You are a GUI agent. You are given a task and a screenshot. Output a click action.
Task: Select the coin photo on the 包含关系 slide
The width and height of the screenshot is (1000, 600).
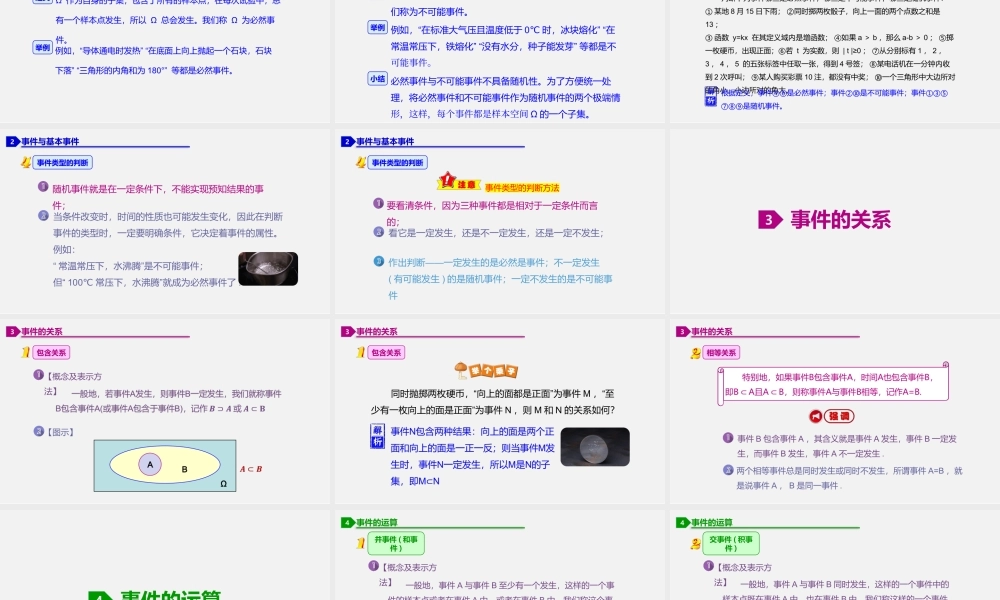coord(594,448)
